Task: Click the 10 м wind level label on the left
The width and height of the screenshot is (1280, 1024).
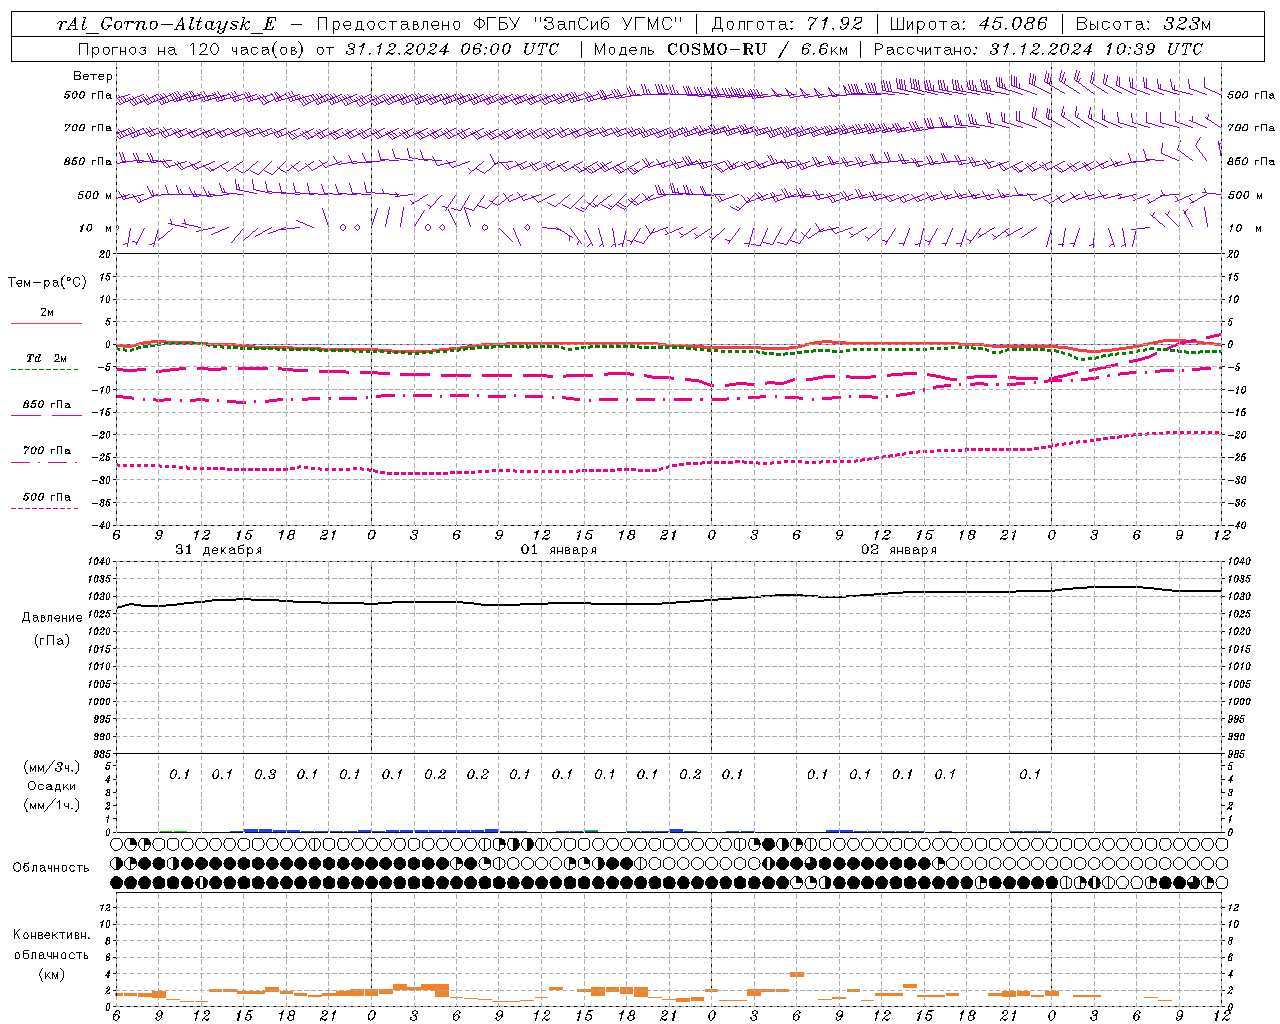Action: [x=96, y=228]
